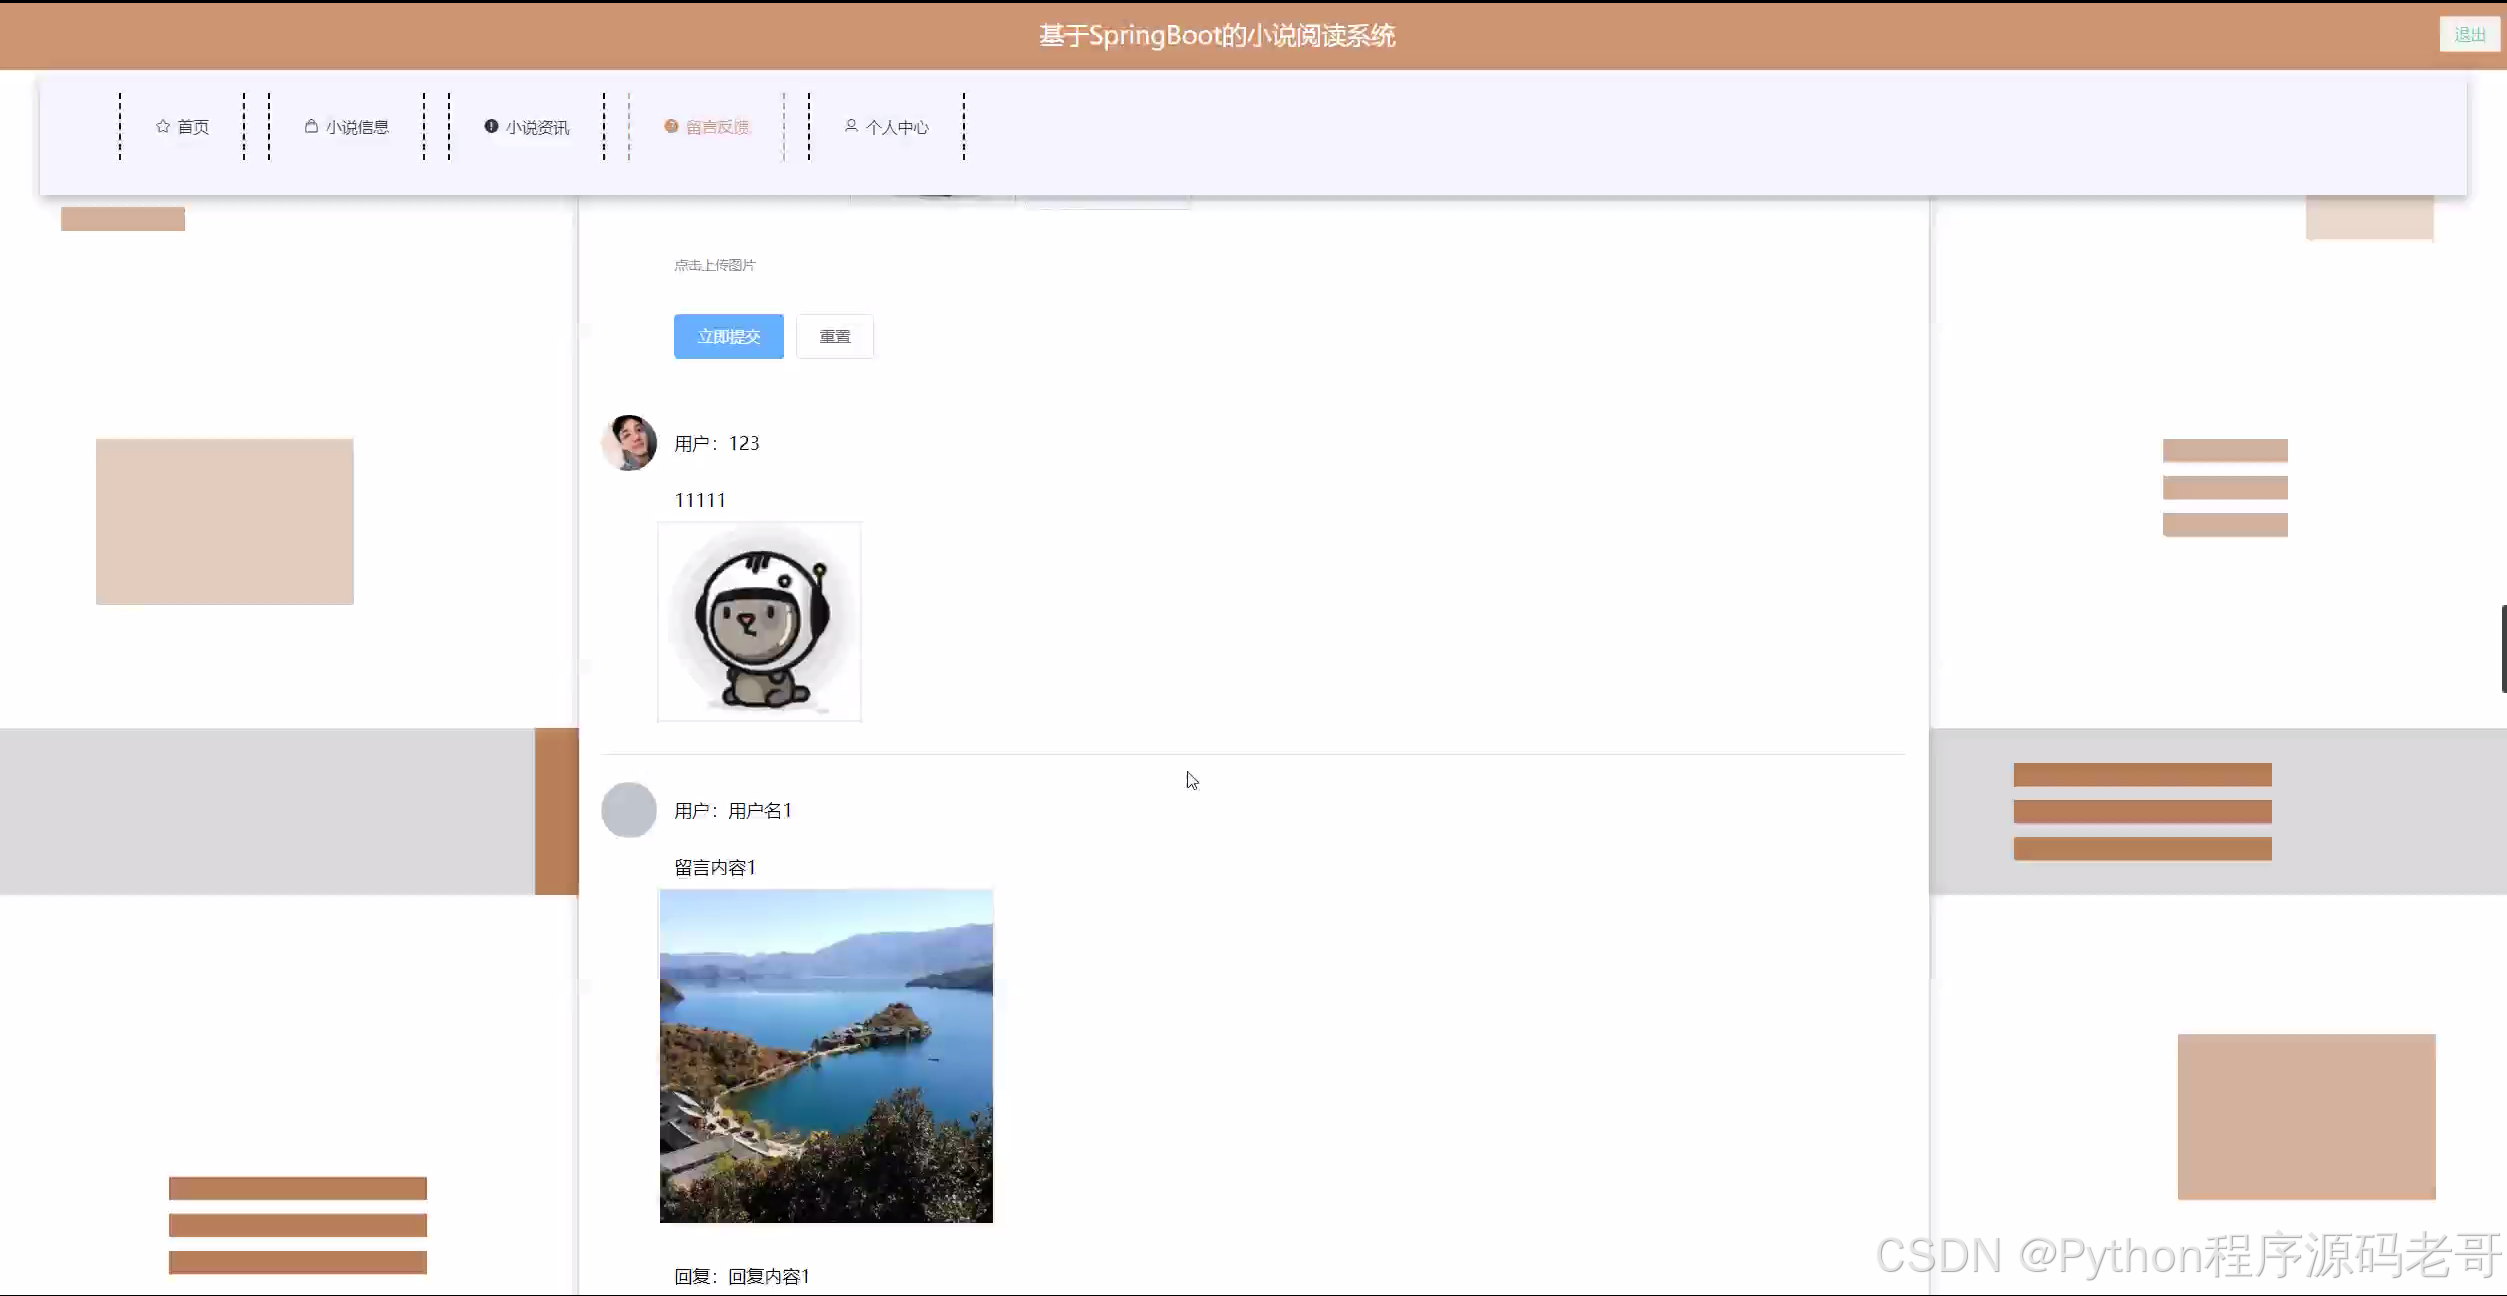Click the info icon beside 小说资讯
Image resolution: width=2507 pixels, height=1296 pixels.
[491, 126]
